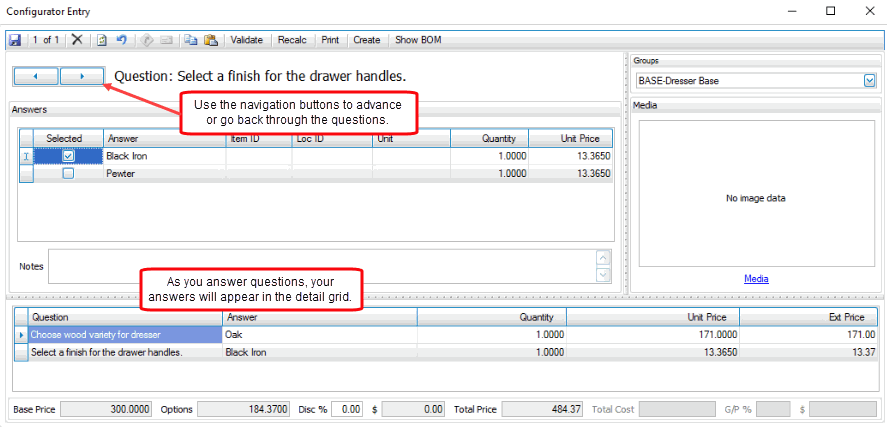The width and height of the screenshot is (887, 427).
Task: Click Validate in the toolbar
Action: (246, 40)
